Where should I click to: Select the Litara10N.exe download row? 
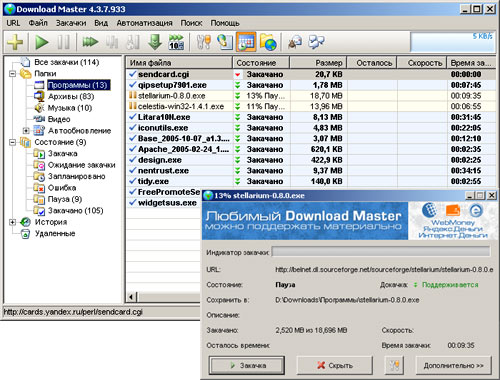click(x=311, y=117)
